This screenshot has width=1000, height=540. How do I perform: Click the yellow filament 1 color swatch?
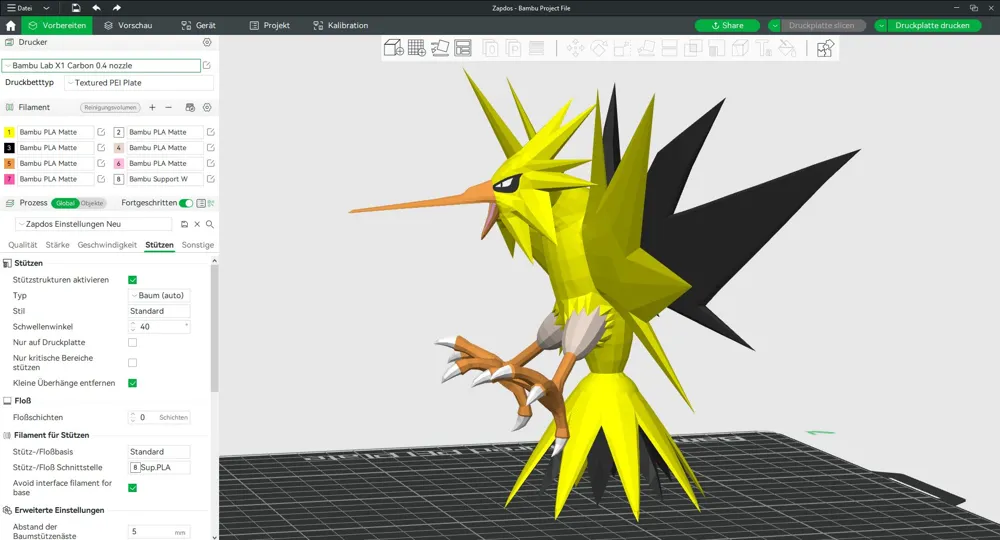click(9, 132)
